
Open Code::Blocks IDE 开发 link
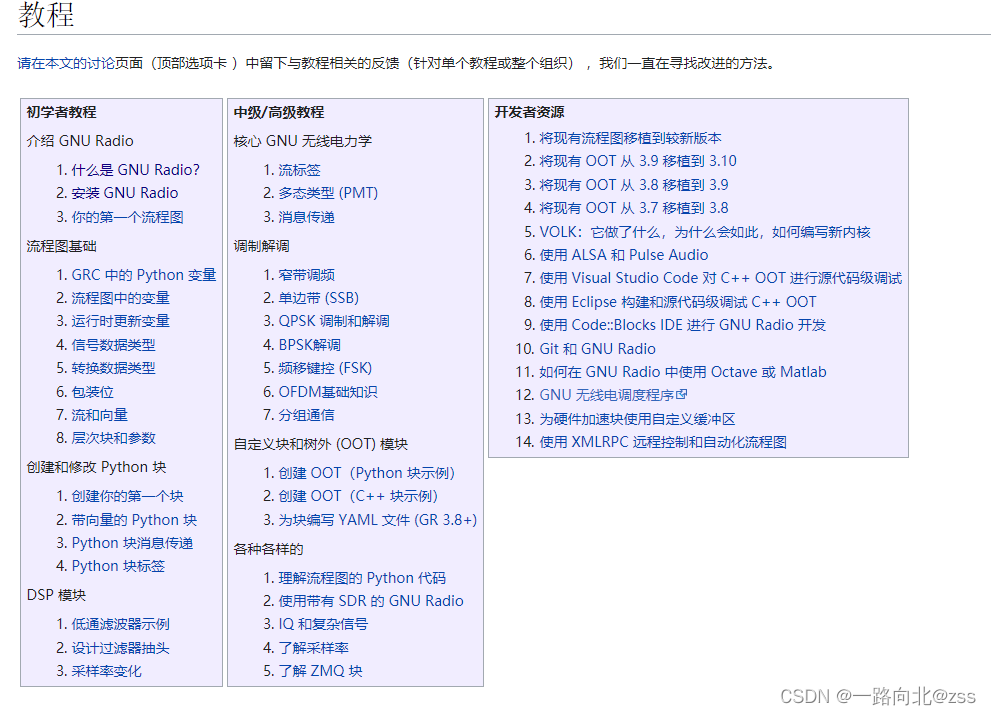(x=682, y=325)
